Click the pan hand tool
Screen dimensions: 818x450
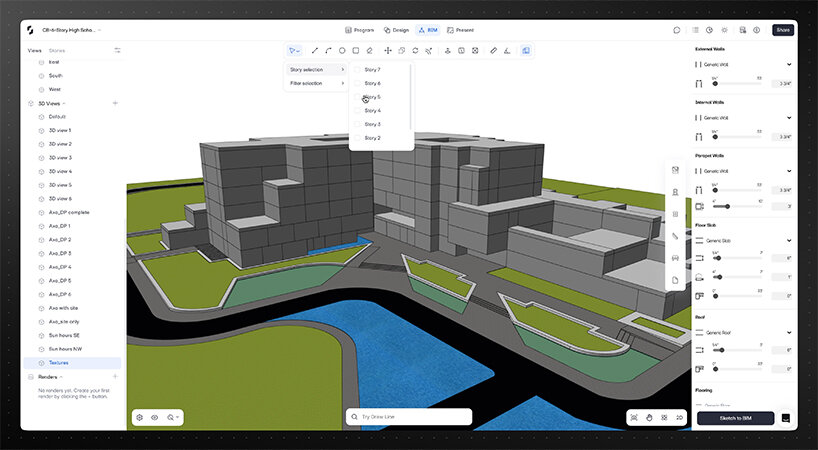649,417
